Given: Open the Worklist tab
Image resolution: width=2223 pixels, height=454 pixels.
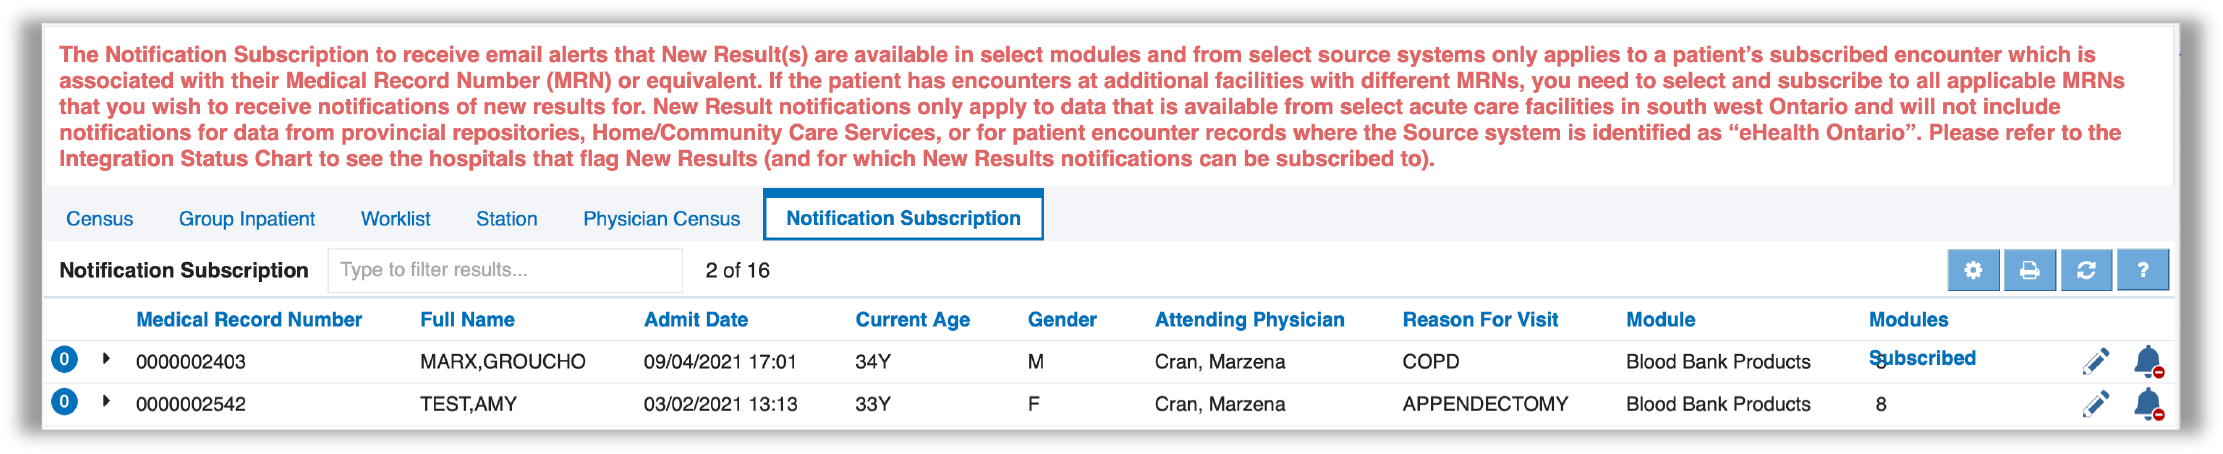Looking at the screenshot, I should click(395, 219).
